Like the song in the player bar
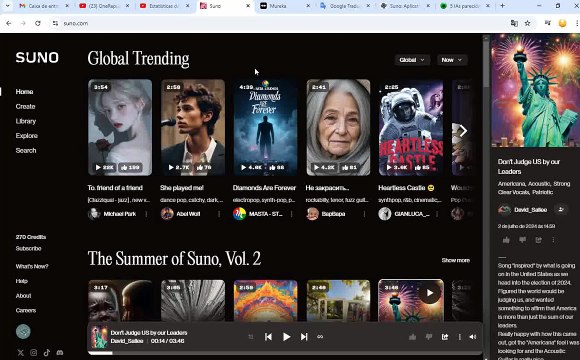 coord(412,337)
